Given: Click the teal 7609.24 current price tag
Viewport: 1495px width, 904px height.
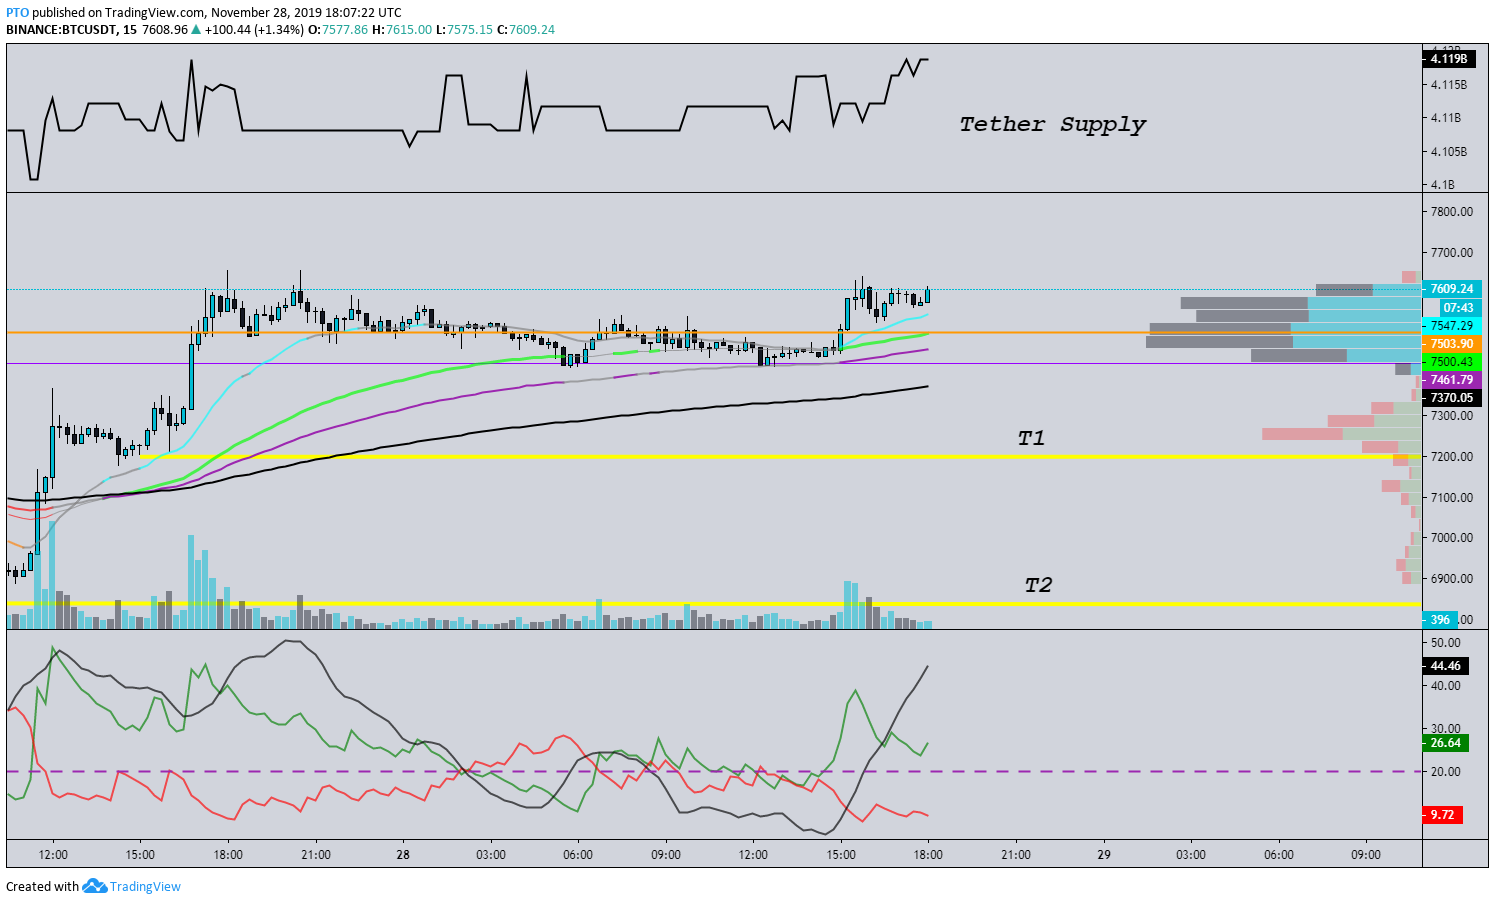Looking at the screenshot, I should [x=1452, y=289].
